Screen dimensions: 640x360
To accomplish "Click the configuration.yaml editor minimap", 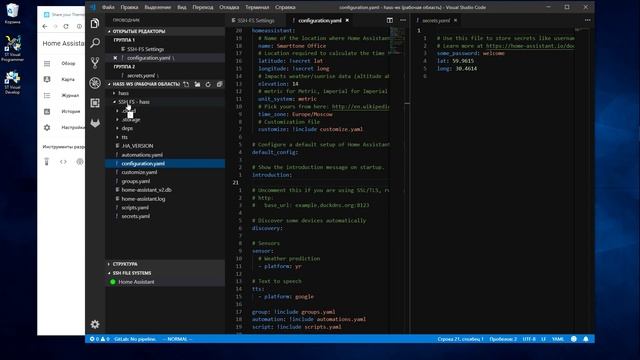I will (397, 41).
